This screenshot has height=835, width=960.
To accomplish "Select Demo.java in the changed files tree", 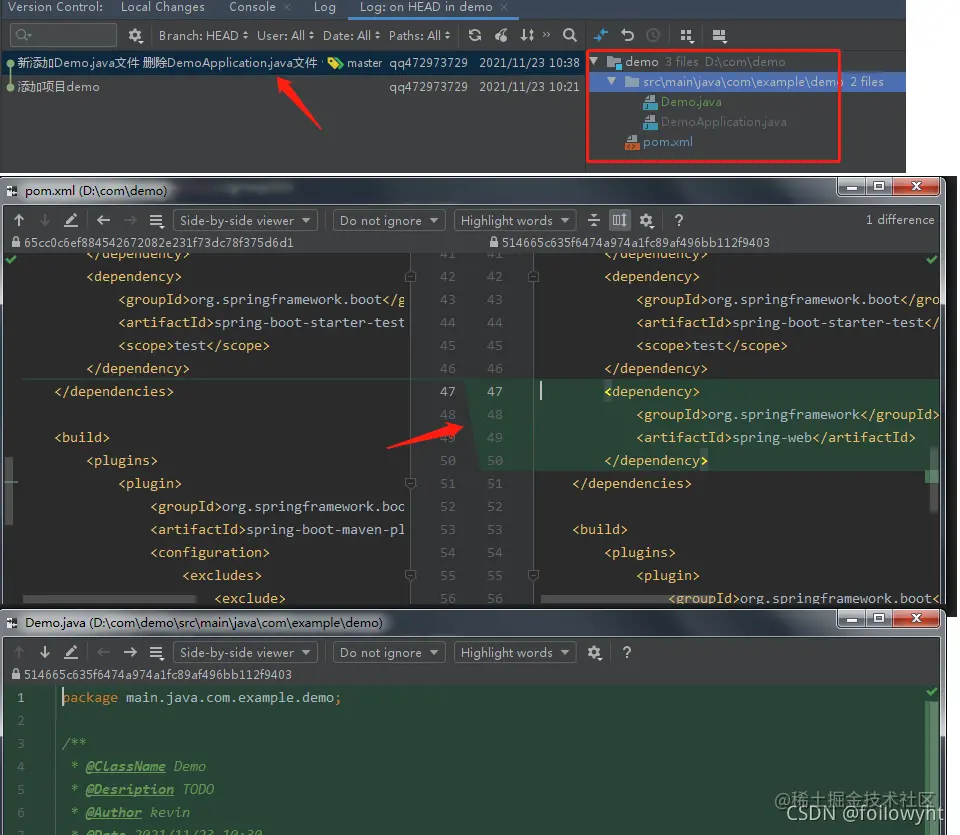I will [x=691, y=102].
